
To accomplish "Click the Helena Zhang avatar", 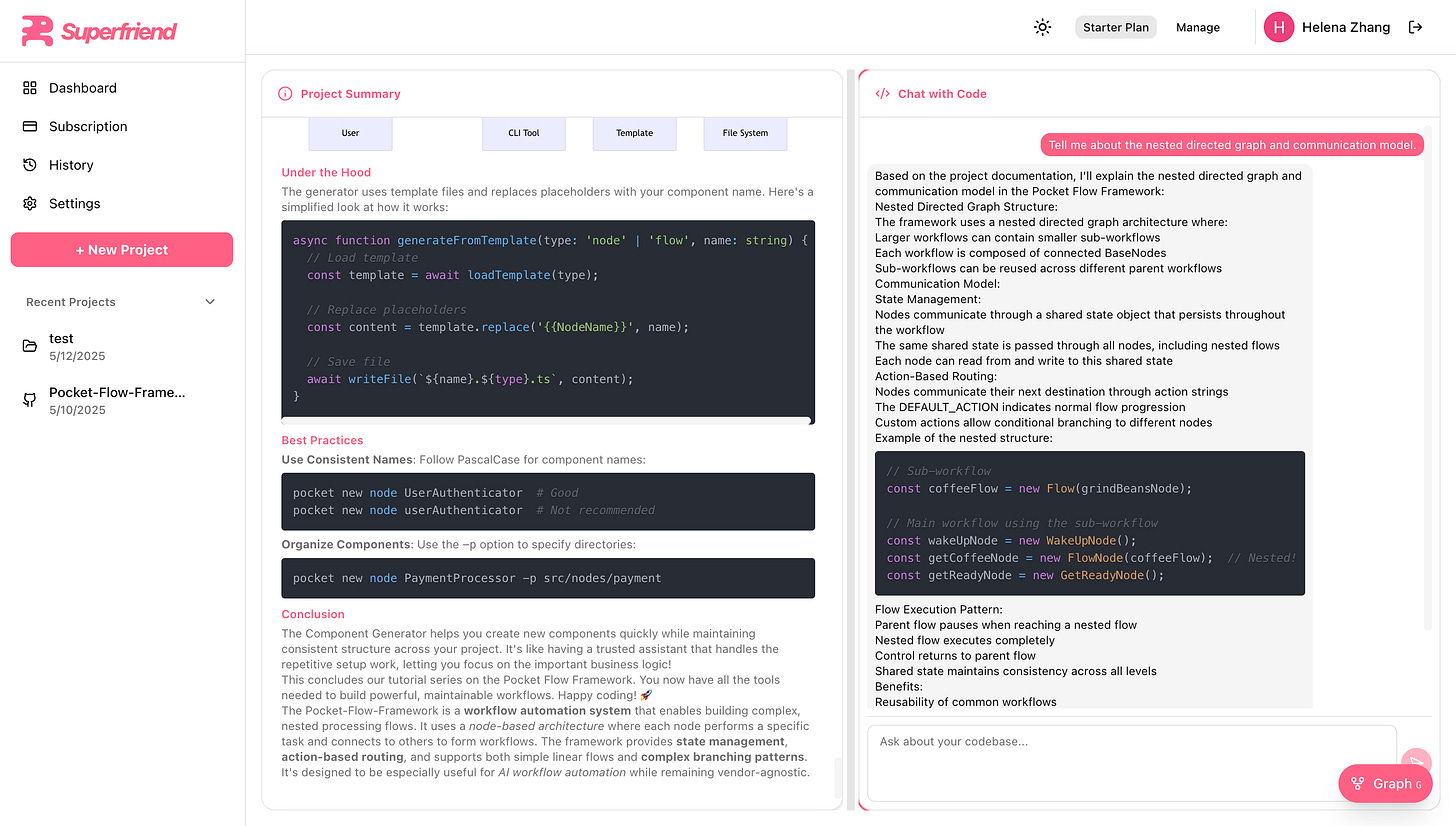I will pos(1279,27).
